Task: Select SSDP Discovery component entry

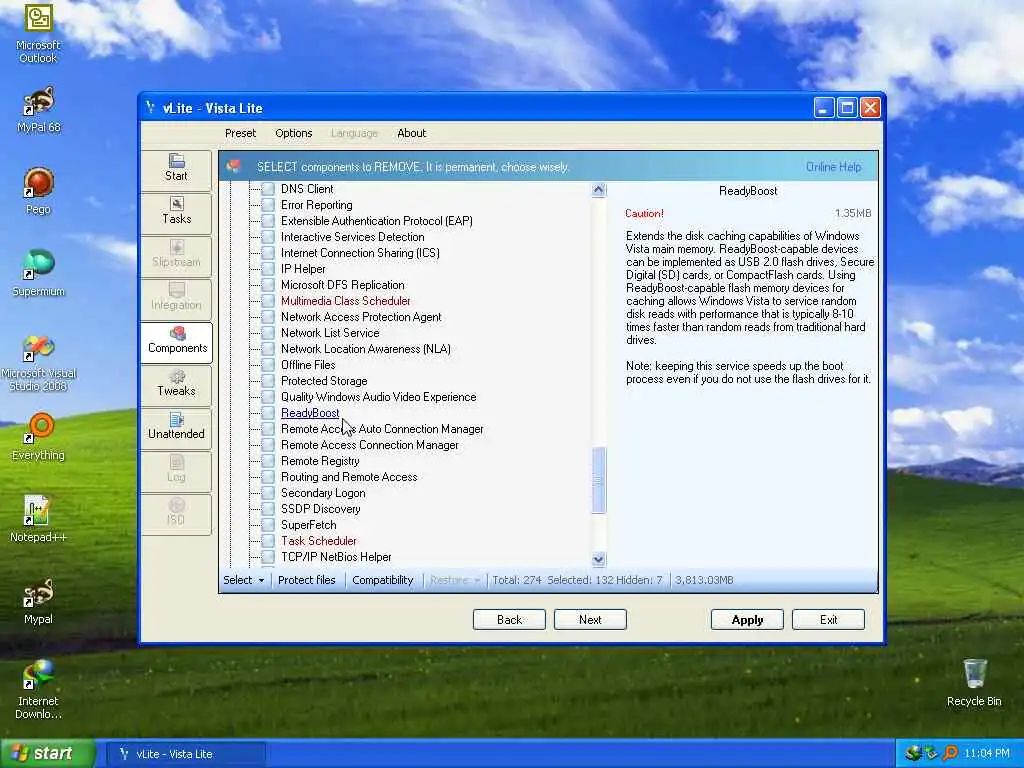Action: tap(321, 509)
